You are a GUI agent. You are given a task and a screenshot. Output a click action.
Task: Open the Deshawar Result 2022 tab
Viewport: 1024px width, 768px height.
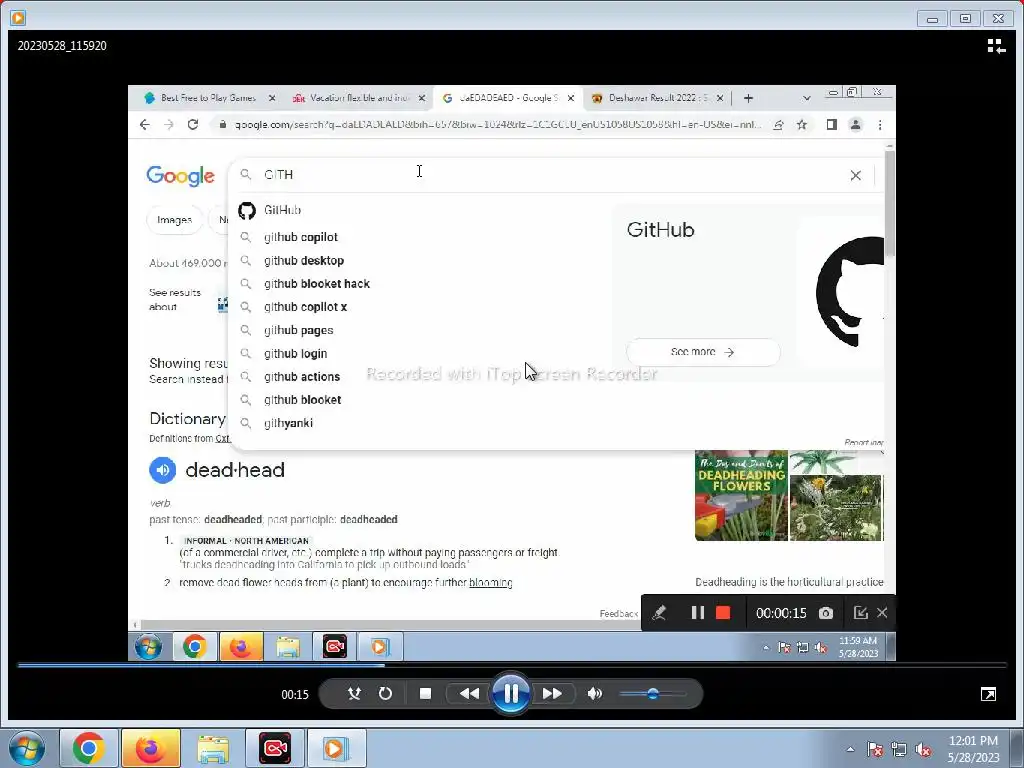click(x=656, y=98)
